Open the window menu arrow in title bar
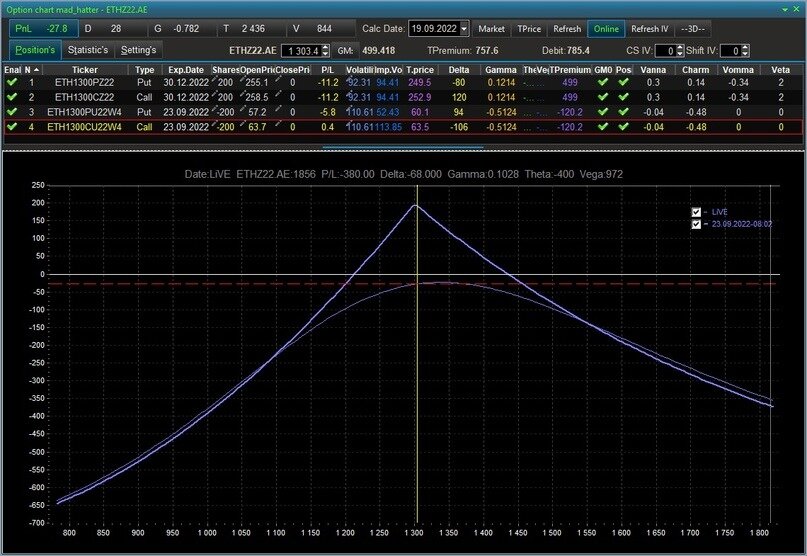This screenshot has height=556, width=807. pyautogui.click(x=784, y=9)
